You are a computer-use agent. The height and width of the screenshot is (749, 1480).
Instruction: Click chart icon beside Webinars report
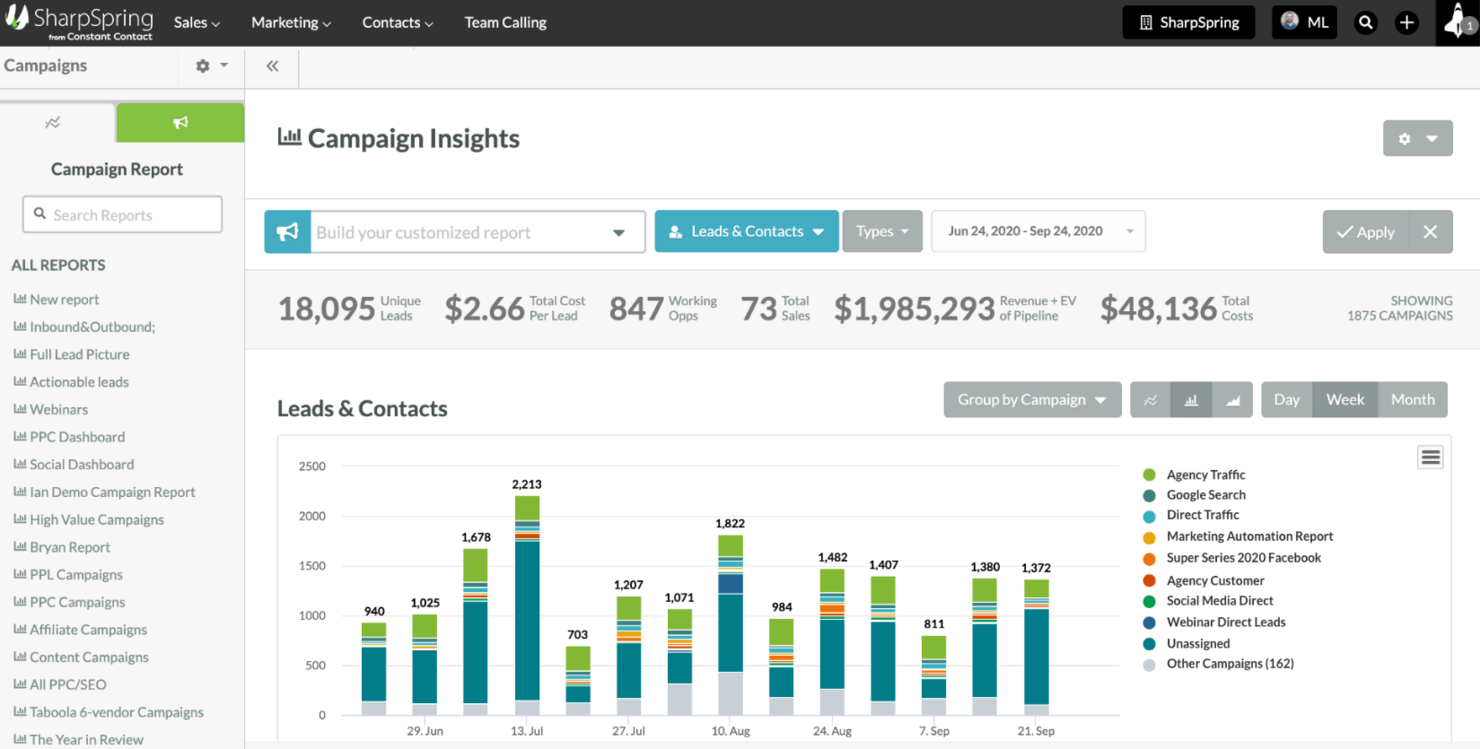(19, 409)
